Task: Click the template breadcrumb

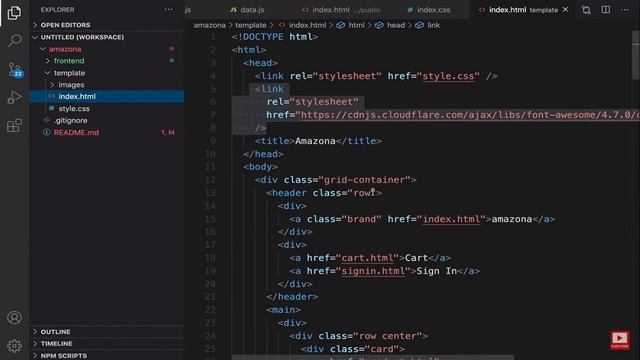Action: (x=251, y=25)
